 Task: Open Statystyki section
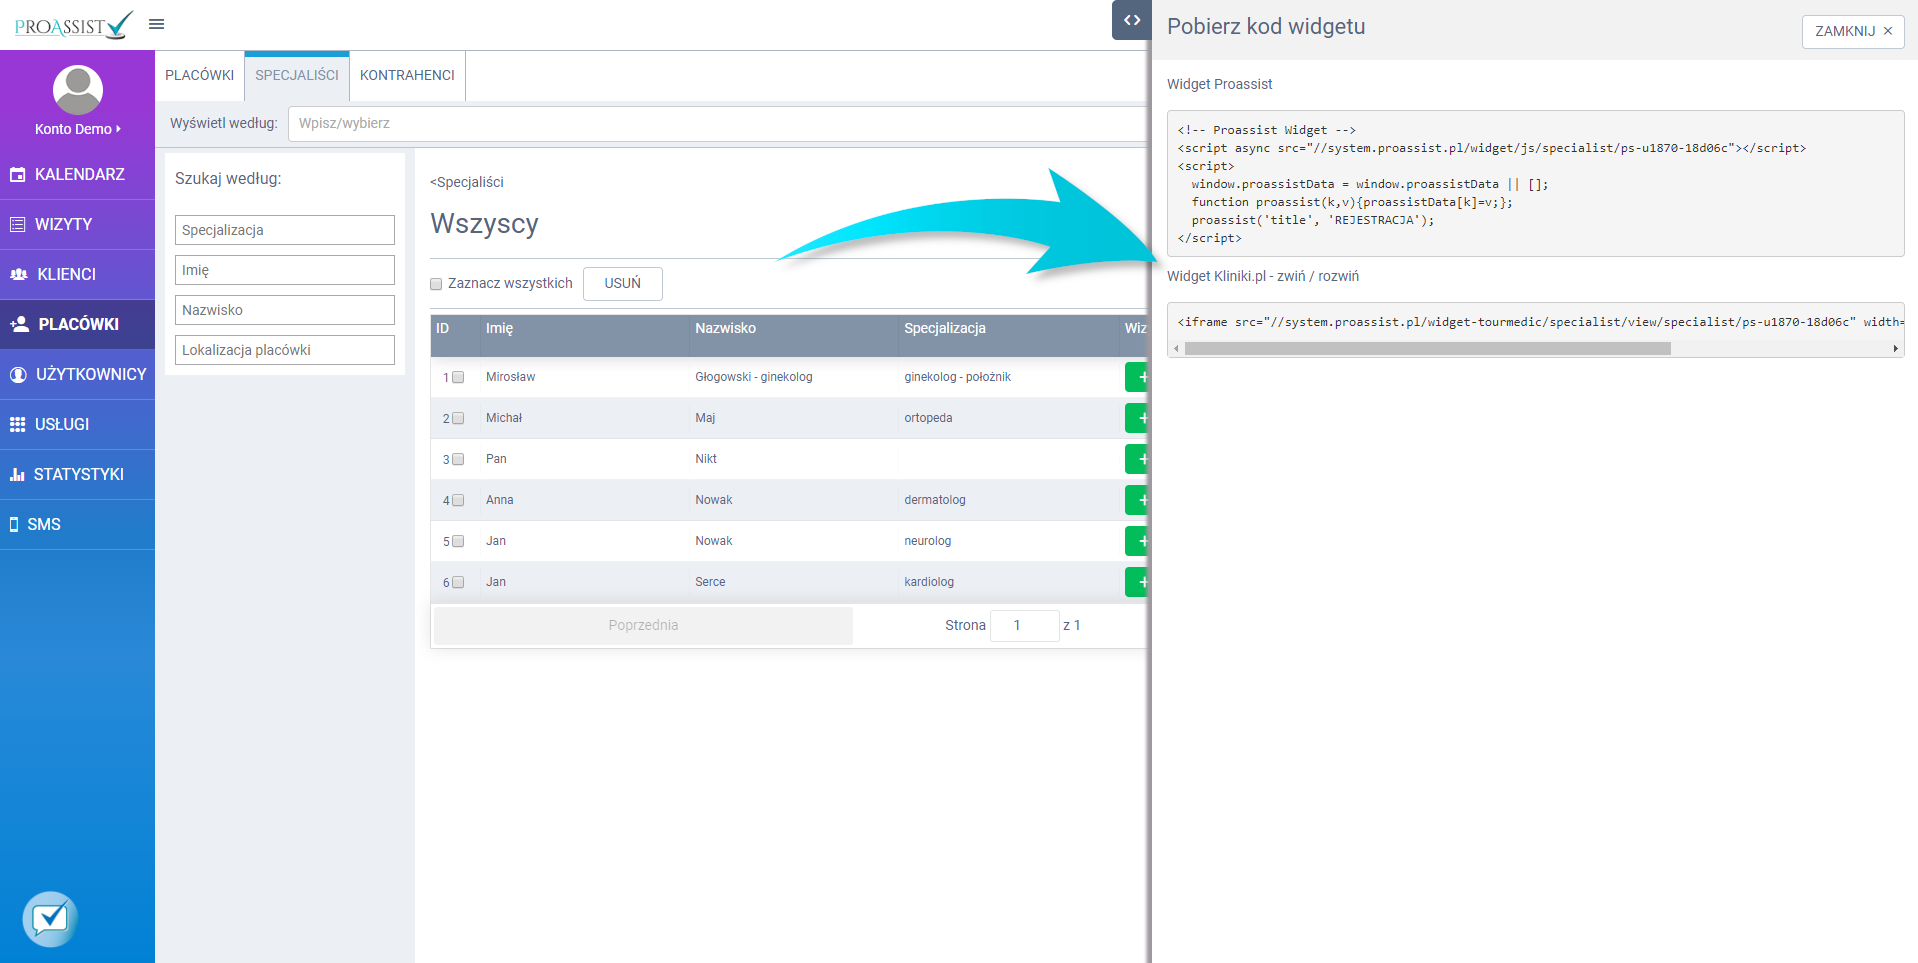tap(77, 474)
